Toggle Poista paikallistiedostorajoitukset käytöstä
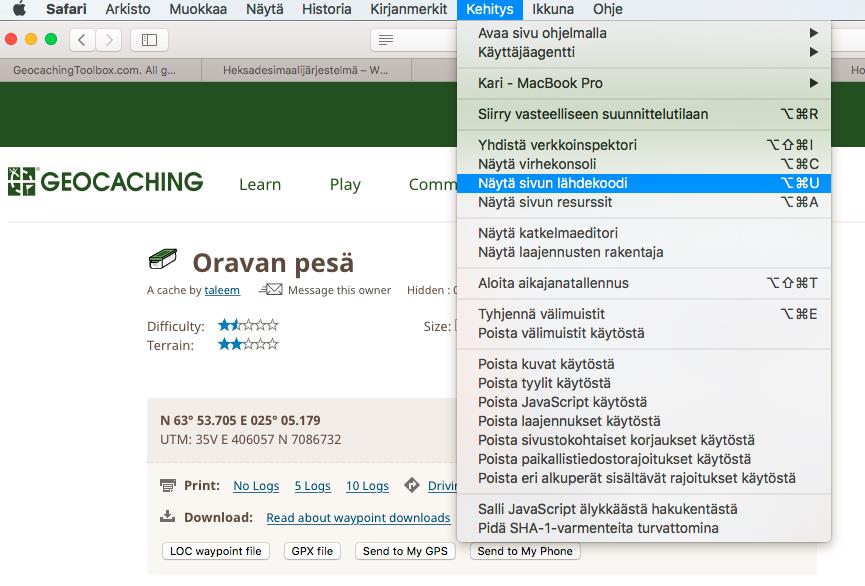 [x=644, y=459]
